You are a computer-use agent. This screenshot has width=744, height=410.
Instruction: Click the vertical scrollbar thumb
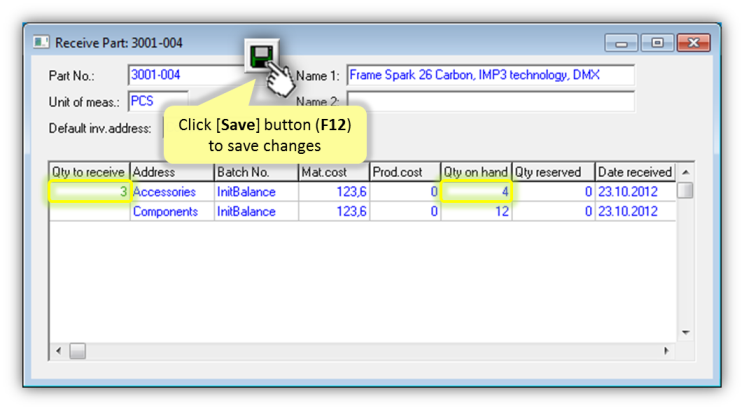685,190
